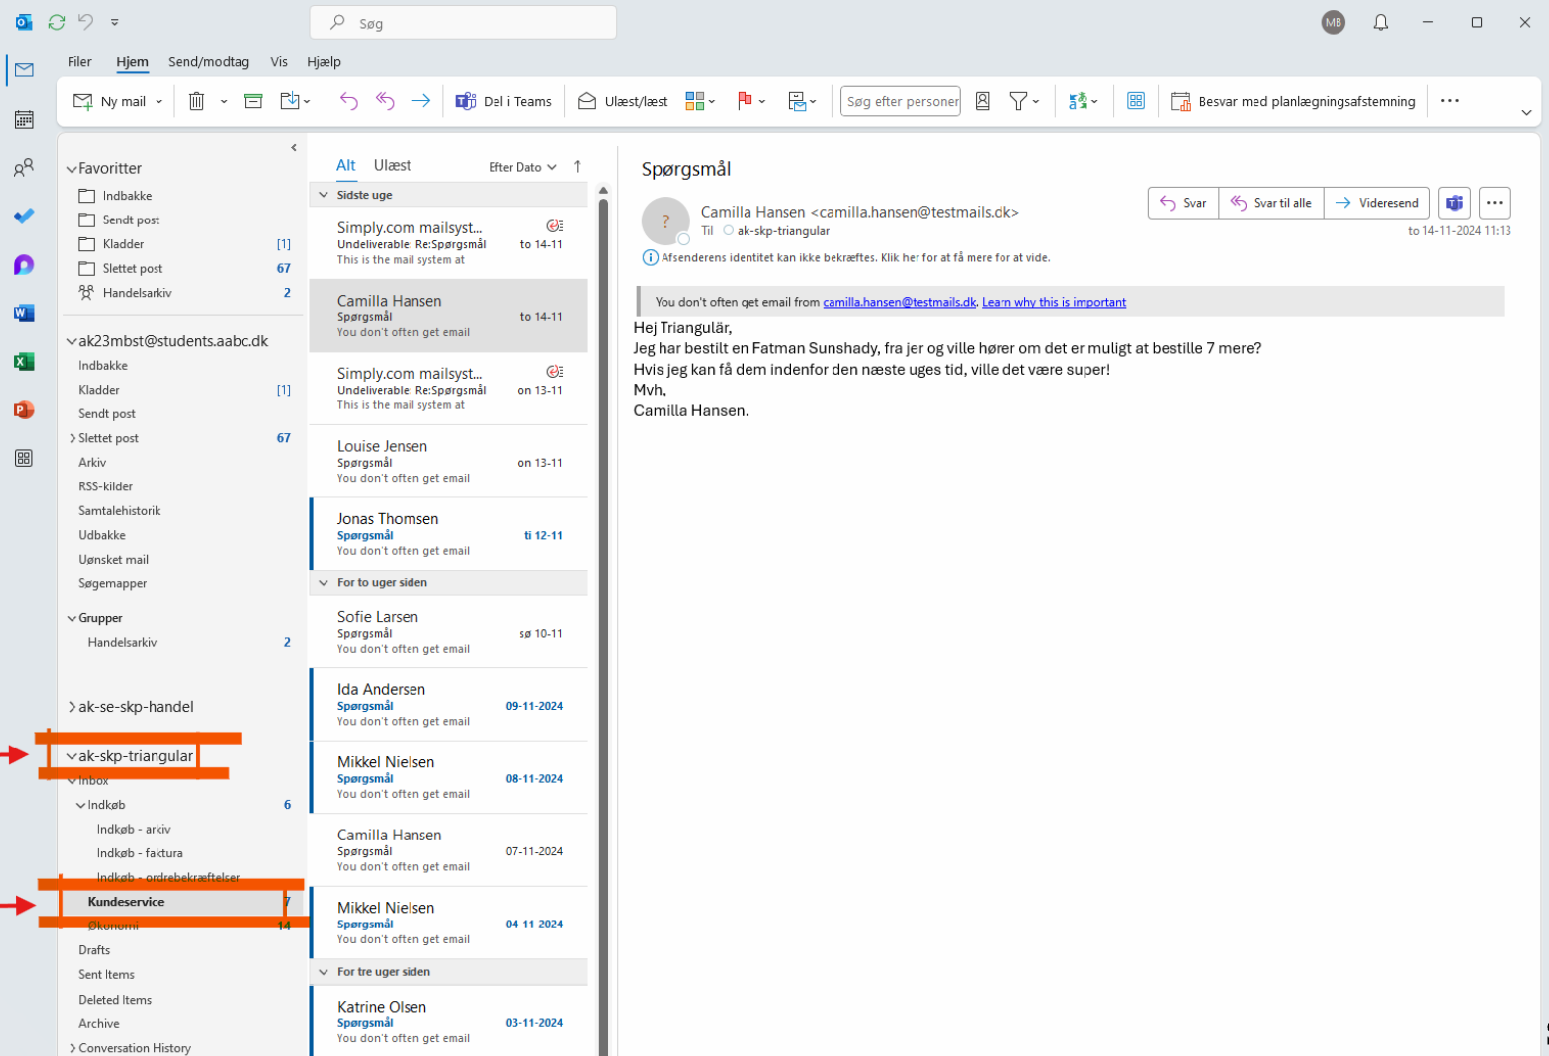
Task: Click the Søg efter personer field
Action: pos(900,101)
